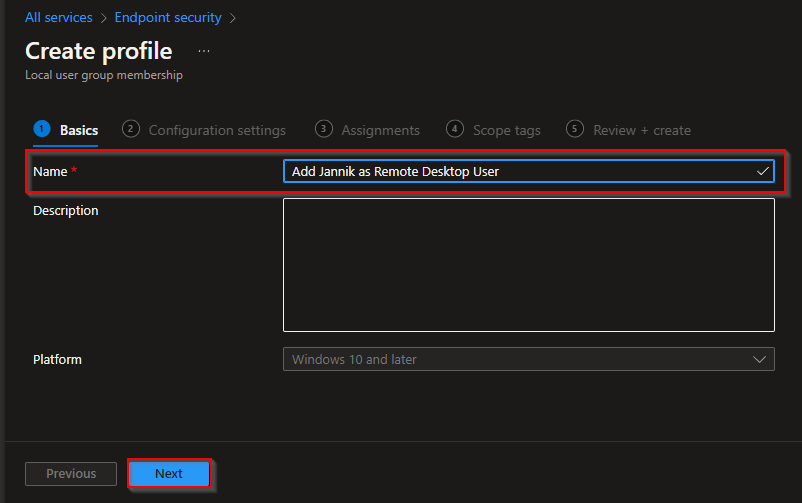Navigate to All services breadcrumb

(x=59, y=17)
